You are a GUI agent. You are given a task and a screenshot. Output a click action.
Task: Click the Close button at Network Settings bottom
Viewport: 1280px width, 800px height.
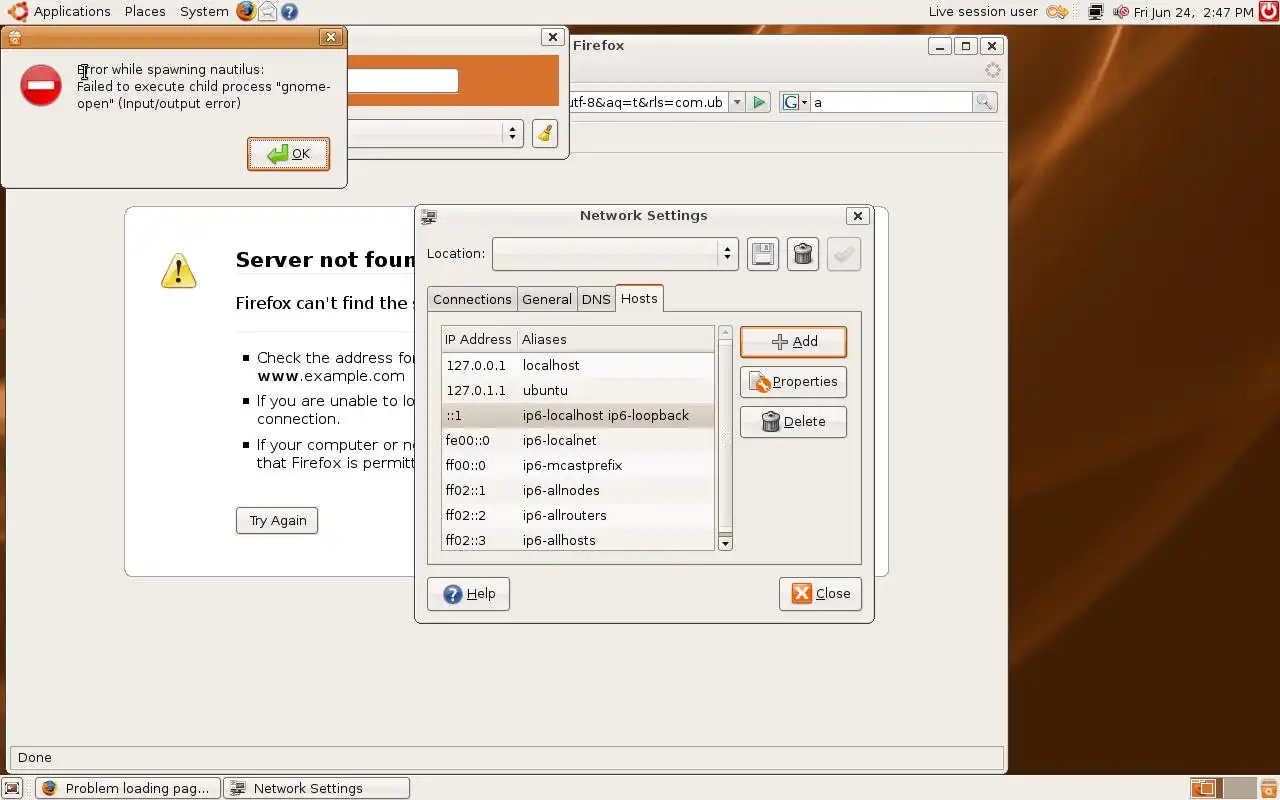820,594
